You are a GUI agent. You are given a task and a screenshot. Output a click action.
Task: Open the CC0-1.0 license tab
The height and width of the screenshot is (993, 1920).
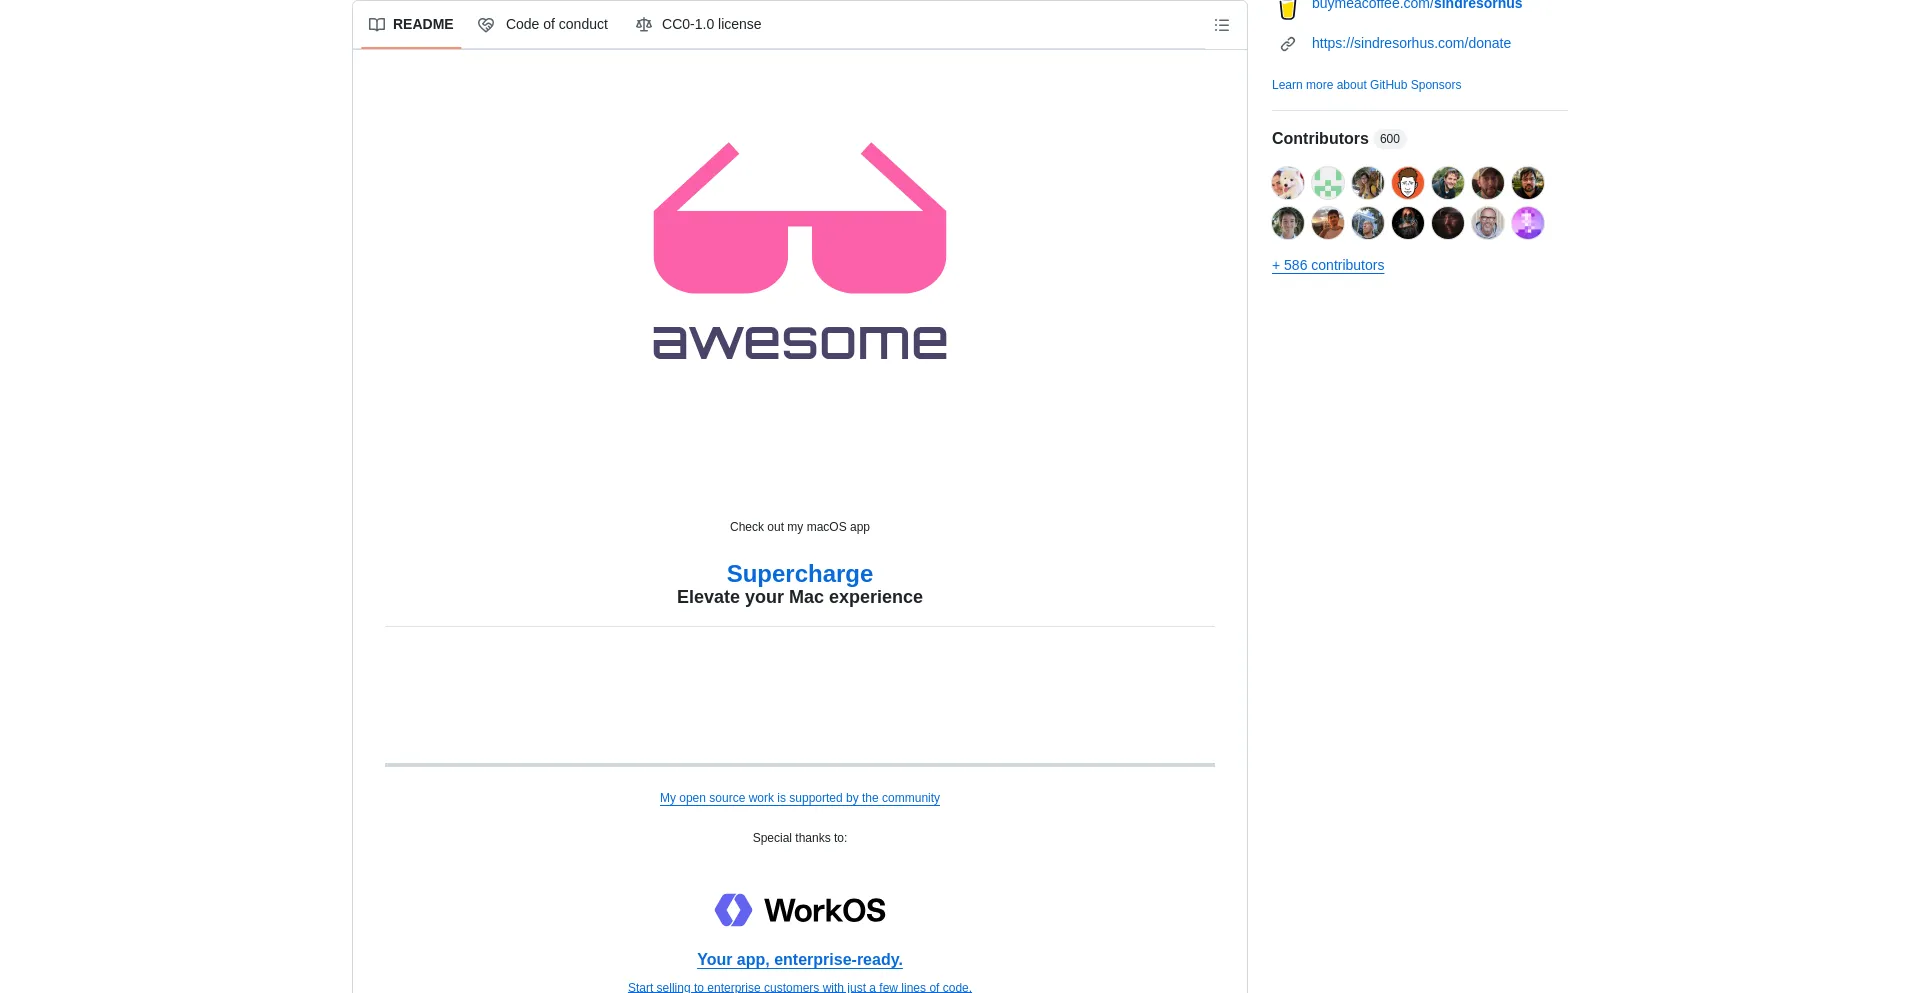[x=699, y=25]
